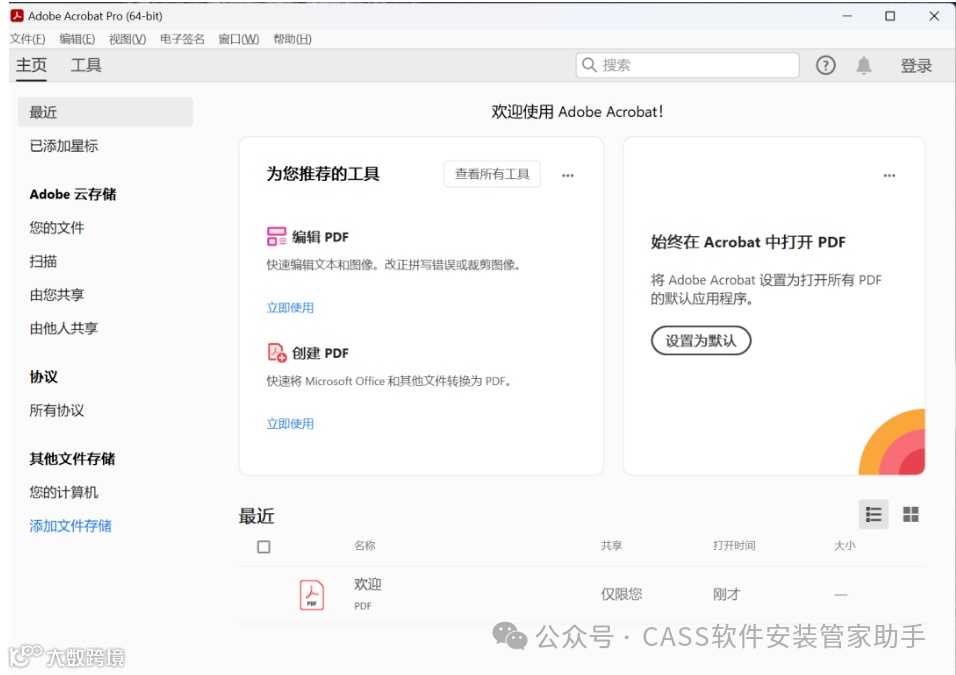Open the 视图(V) menu
Image resolution: width=956 pixels, height=675 pixels.
[127, 39]
